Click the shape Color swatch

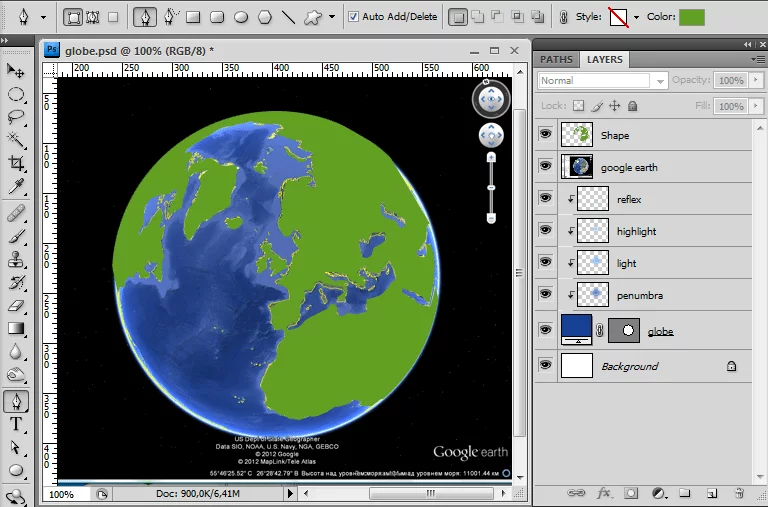[692, 17]
